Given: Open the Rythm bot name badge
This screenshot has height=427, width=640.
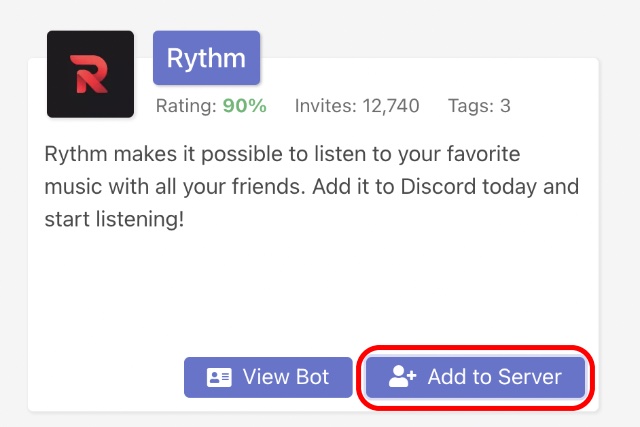Looking at the screenshot, I should tap(207, 58).
